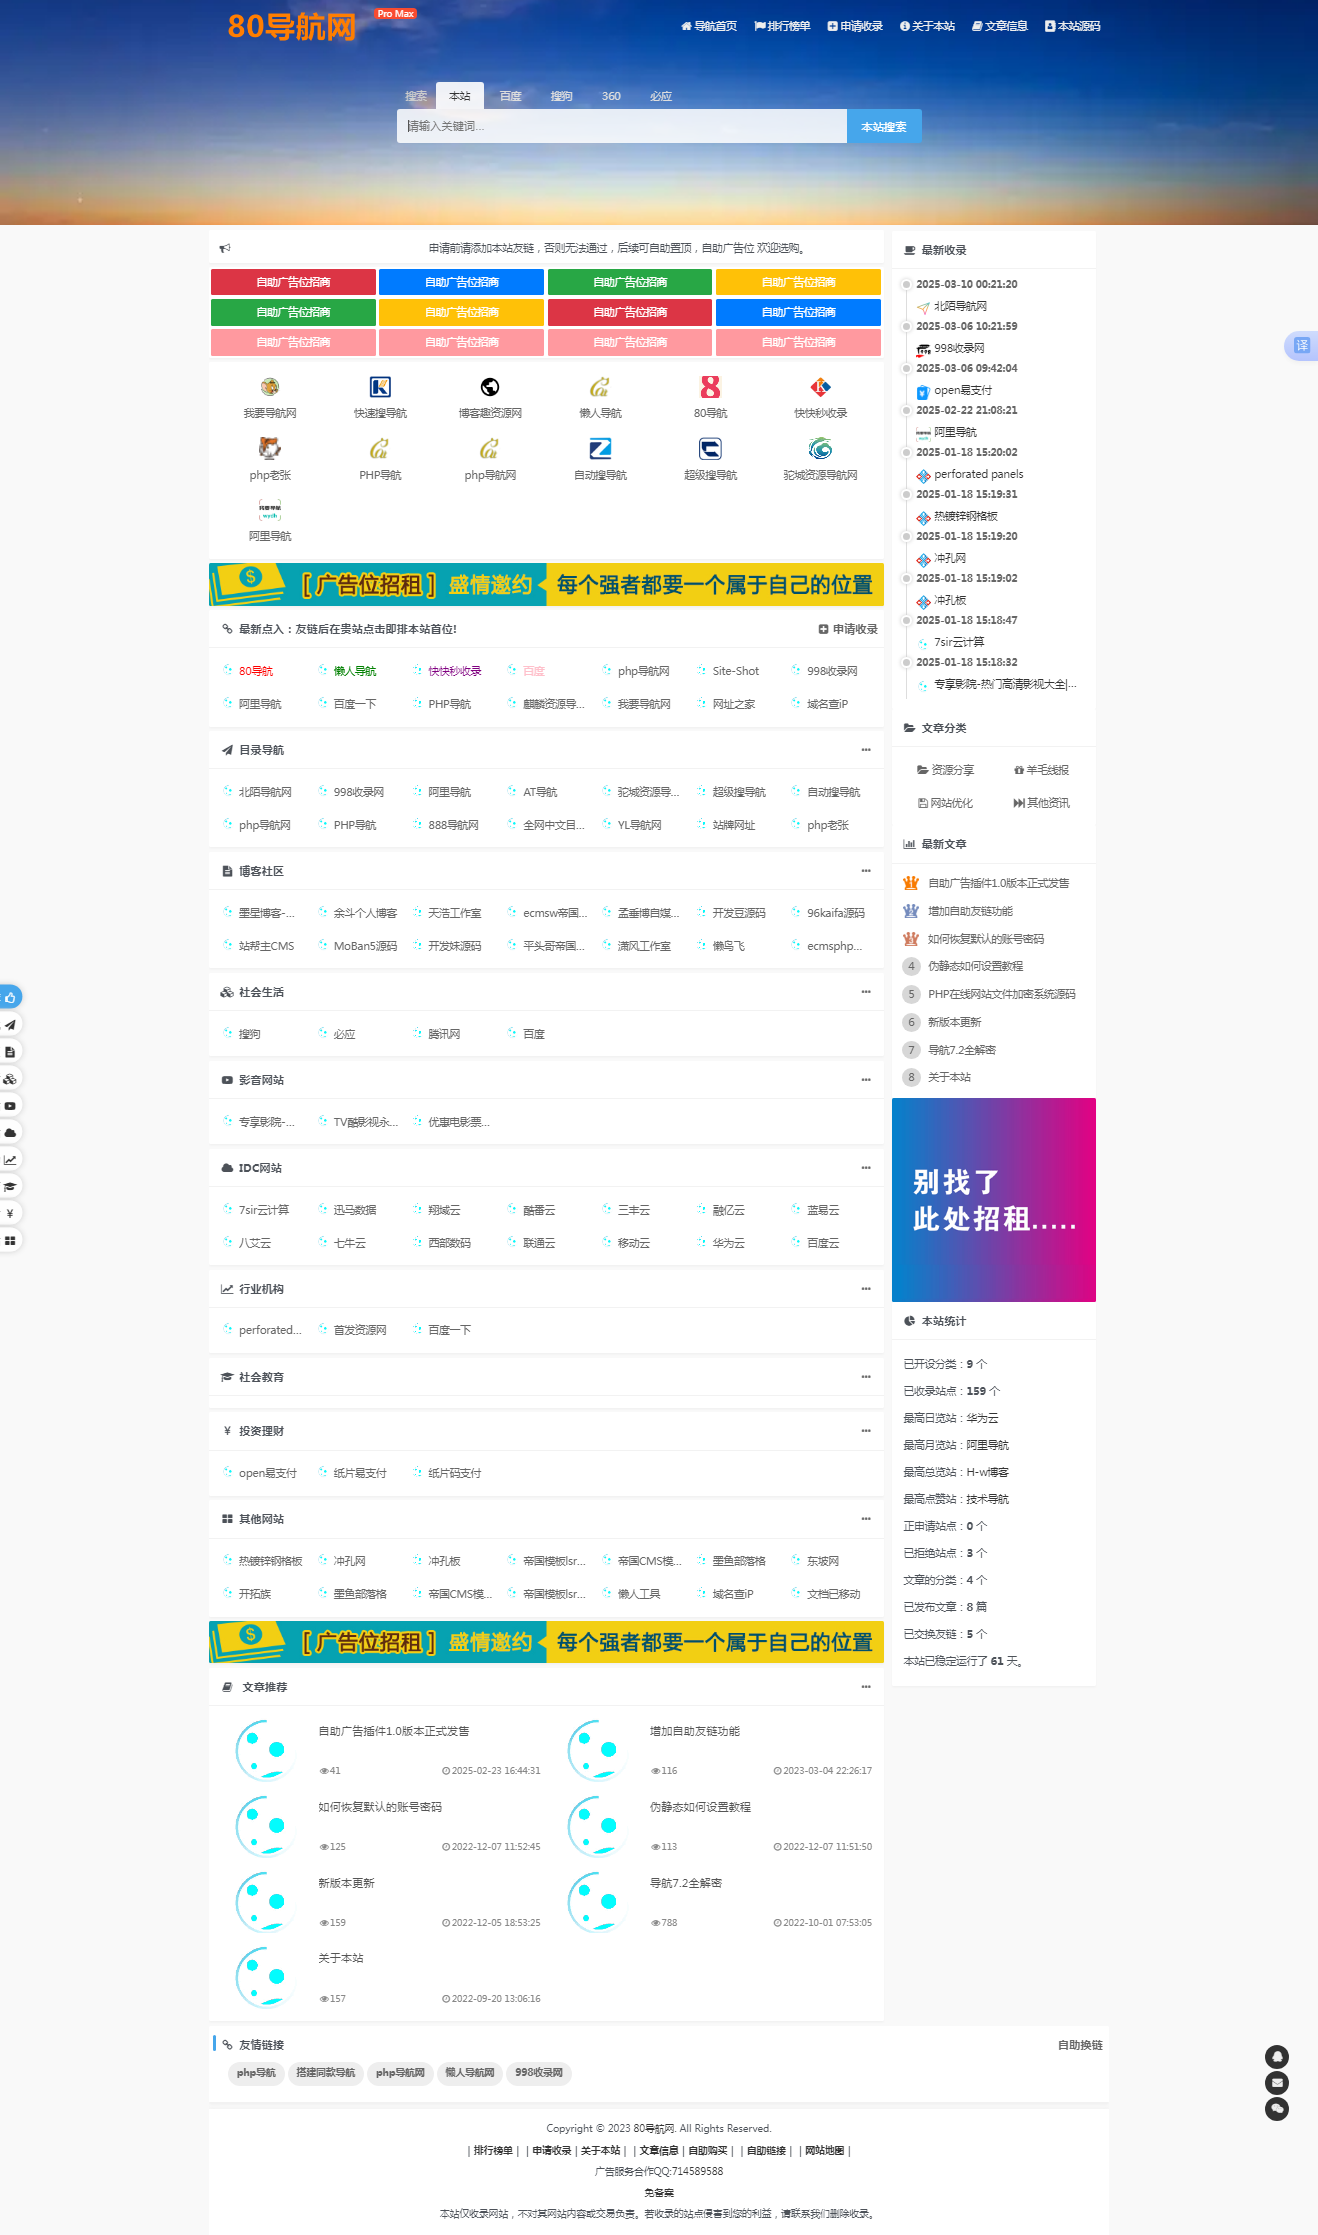The width and height of the screenshot is (1318, 2235).
Task: Expand more of 博客社区 section
Action: [x=866, y=870]
